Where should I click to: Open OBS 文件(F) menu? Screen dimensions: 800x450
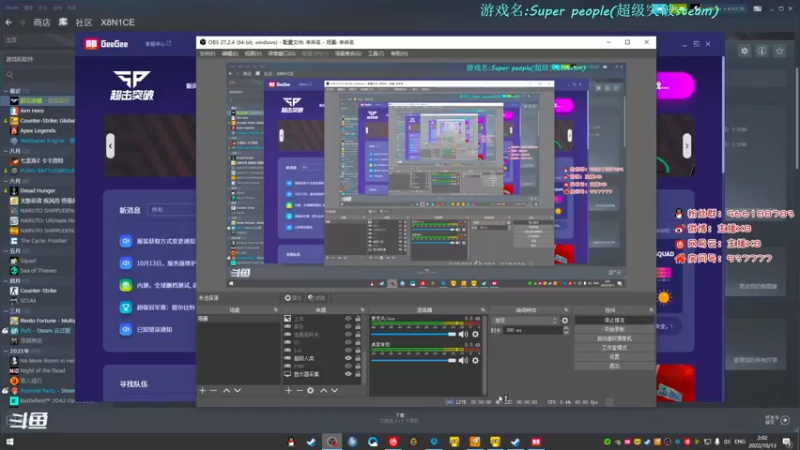tap(207, 54)
